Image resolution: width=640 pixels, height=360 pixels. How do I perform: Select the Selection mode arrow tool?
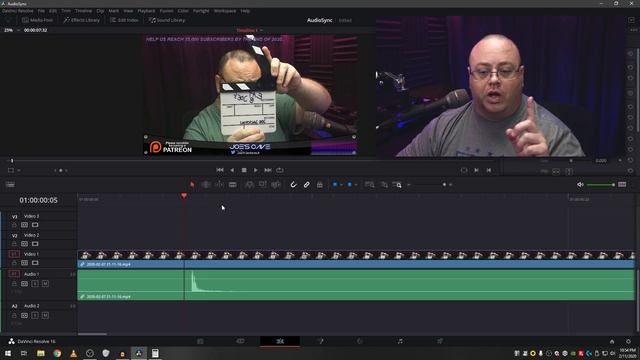pyautogui.click(x=192, y=185)
